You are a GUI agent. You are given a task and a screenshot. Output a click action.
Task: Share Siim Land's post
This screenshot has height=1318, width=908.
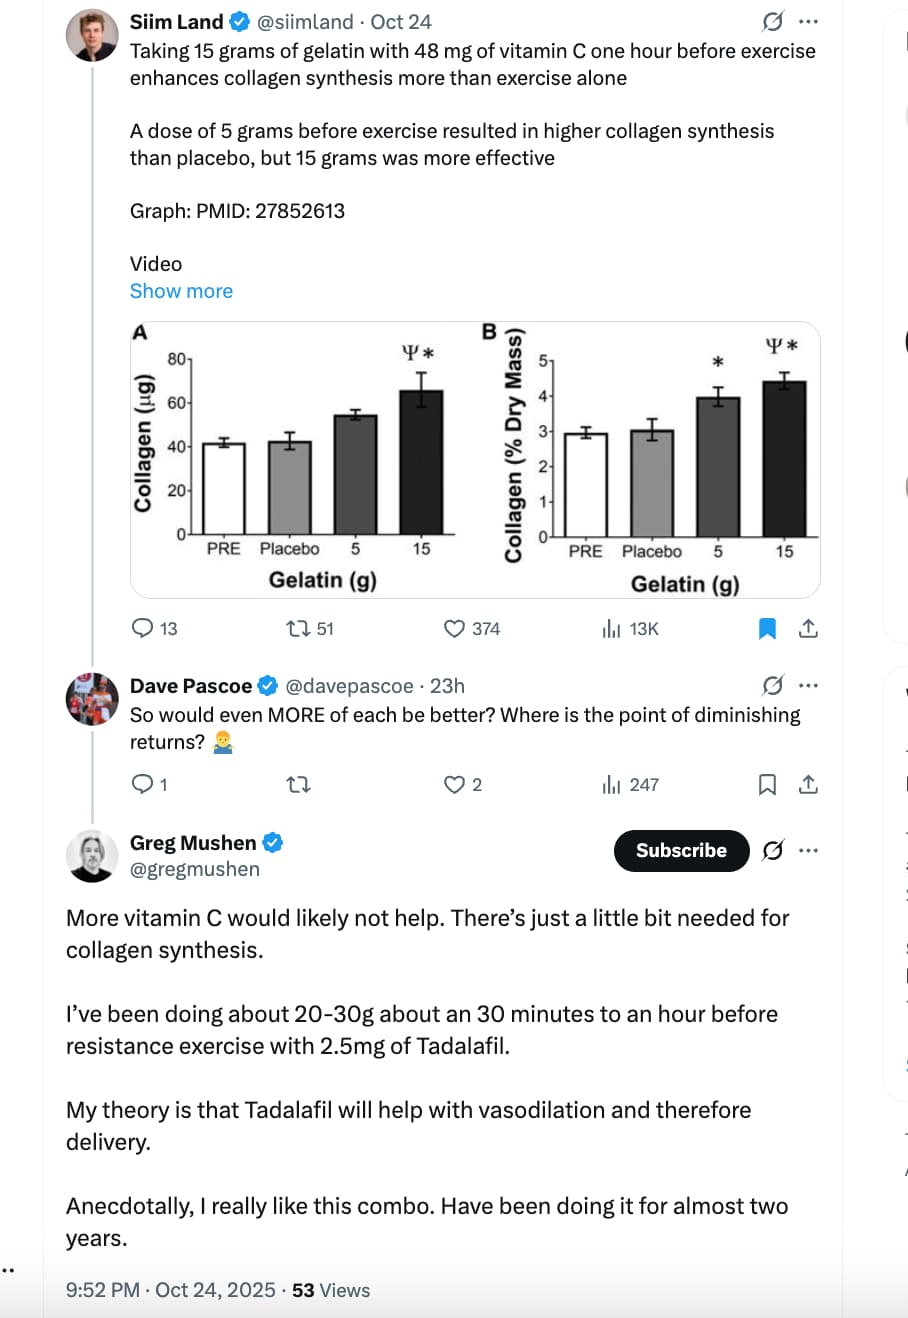[809, 628]
